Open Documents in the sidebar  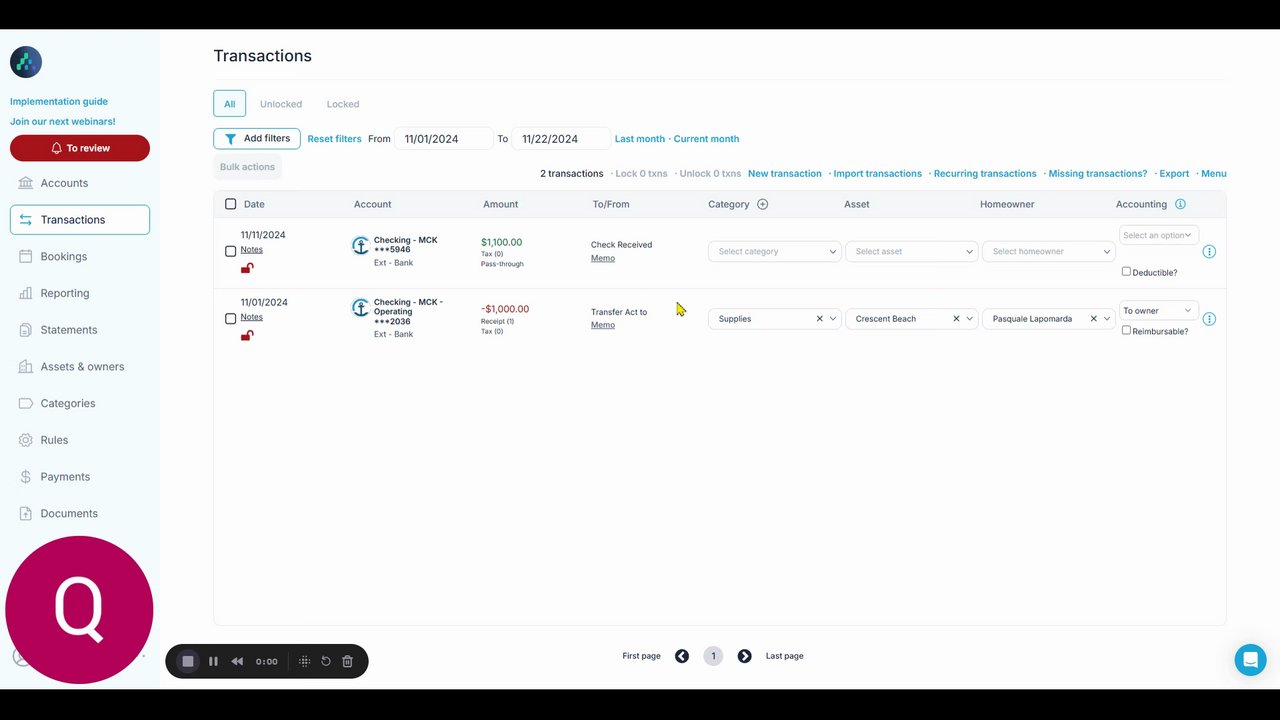click(x=80, y=513)
